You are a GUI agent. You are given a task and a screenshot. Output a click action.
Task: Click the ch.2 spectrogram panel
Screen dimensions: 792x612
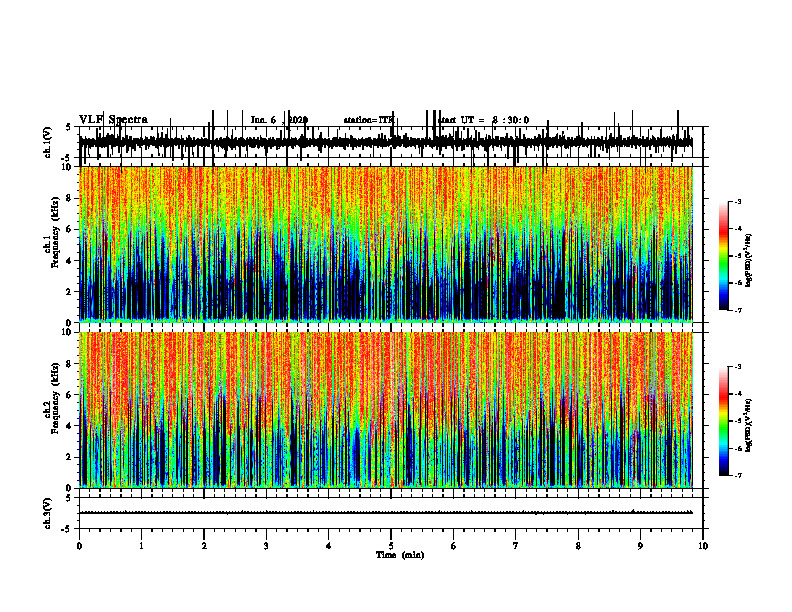coord(386,410)
